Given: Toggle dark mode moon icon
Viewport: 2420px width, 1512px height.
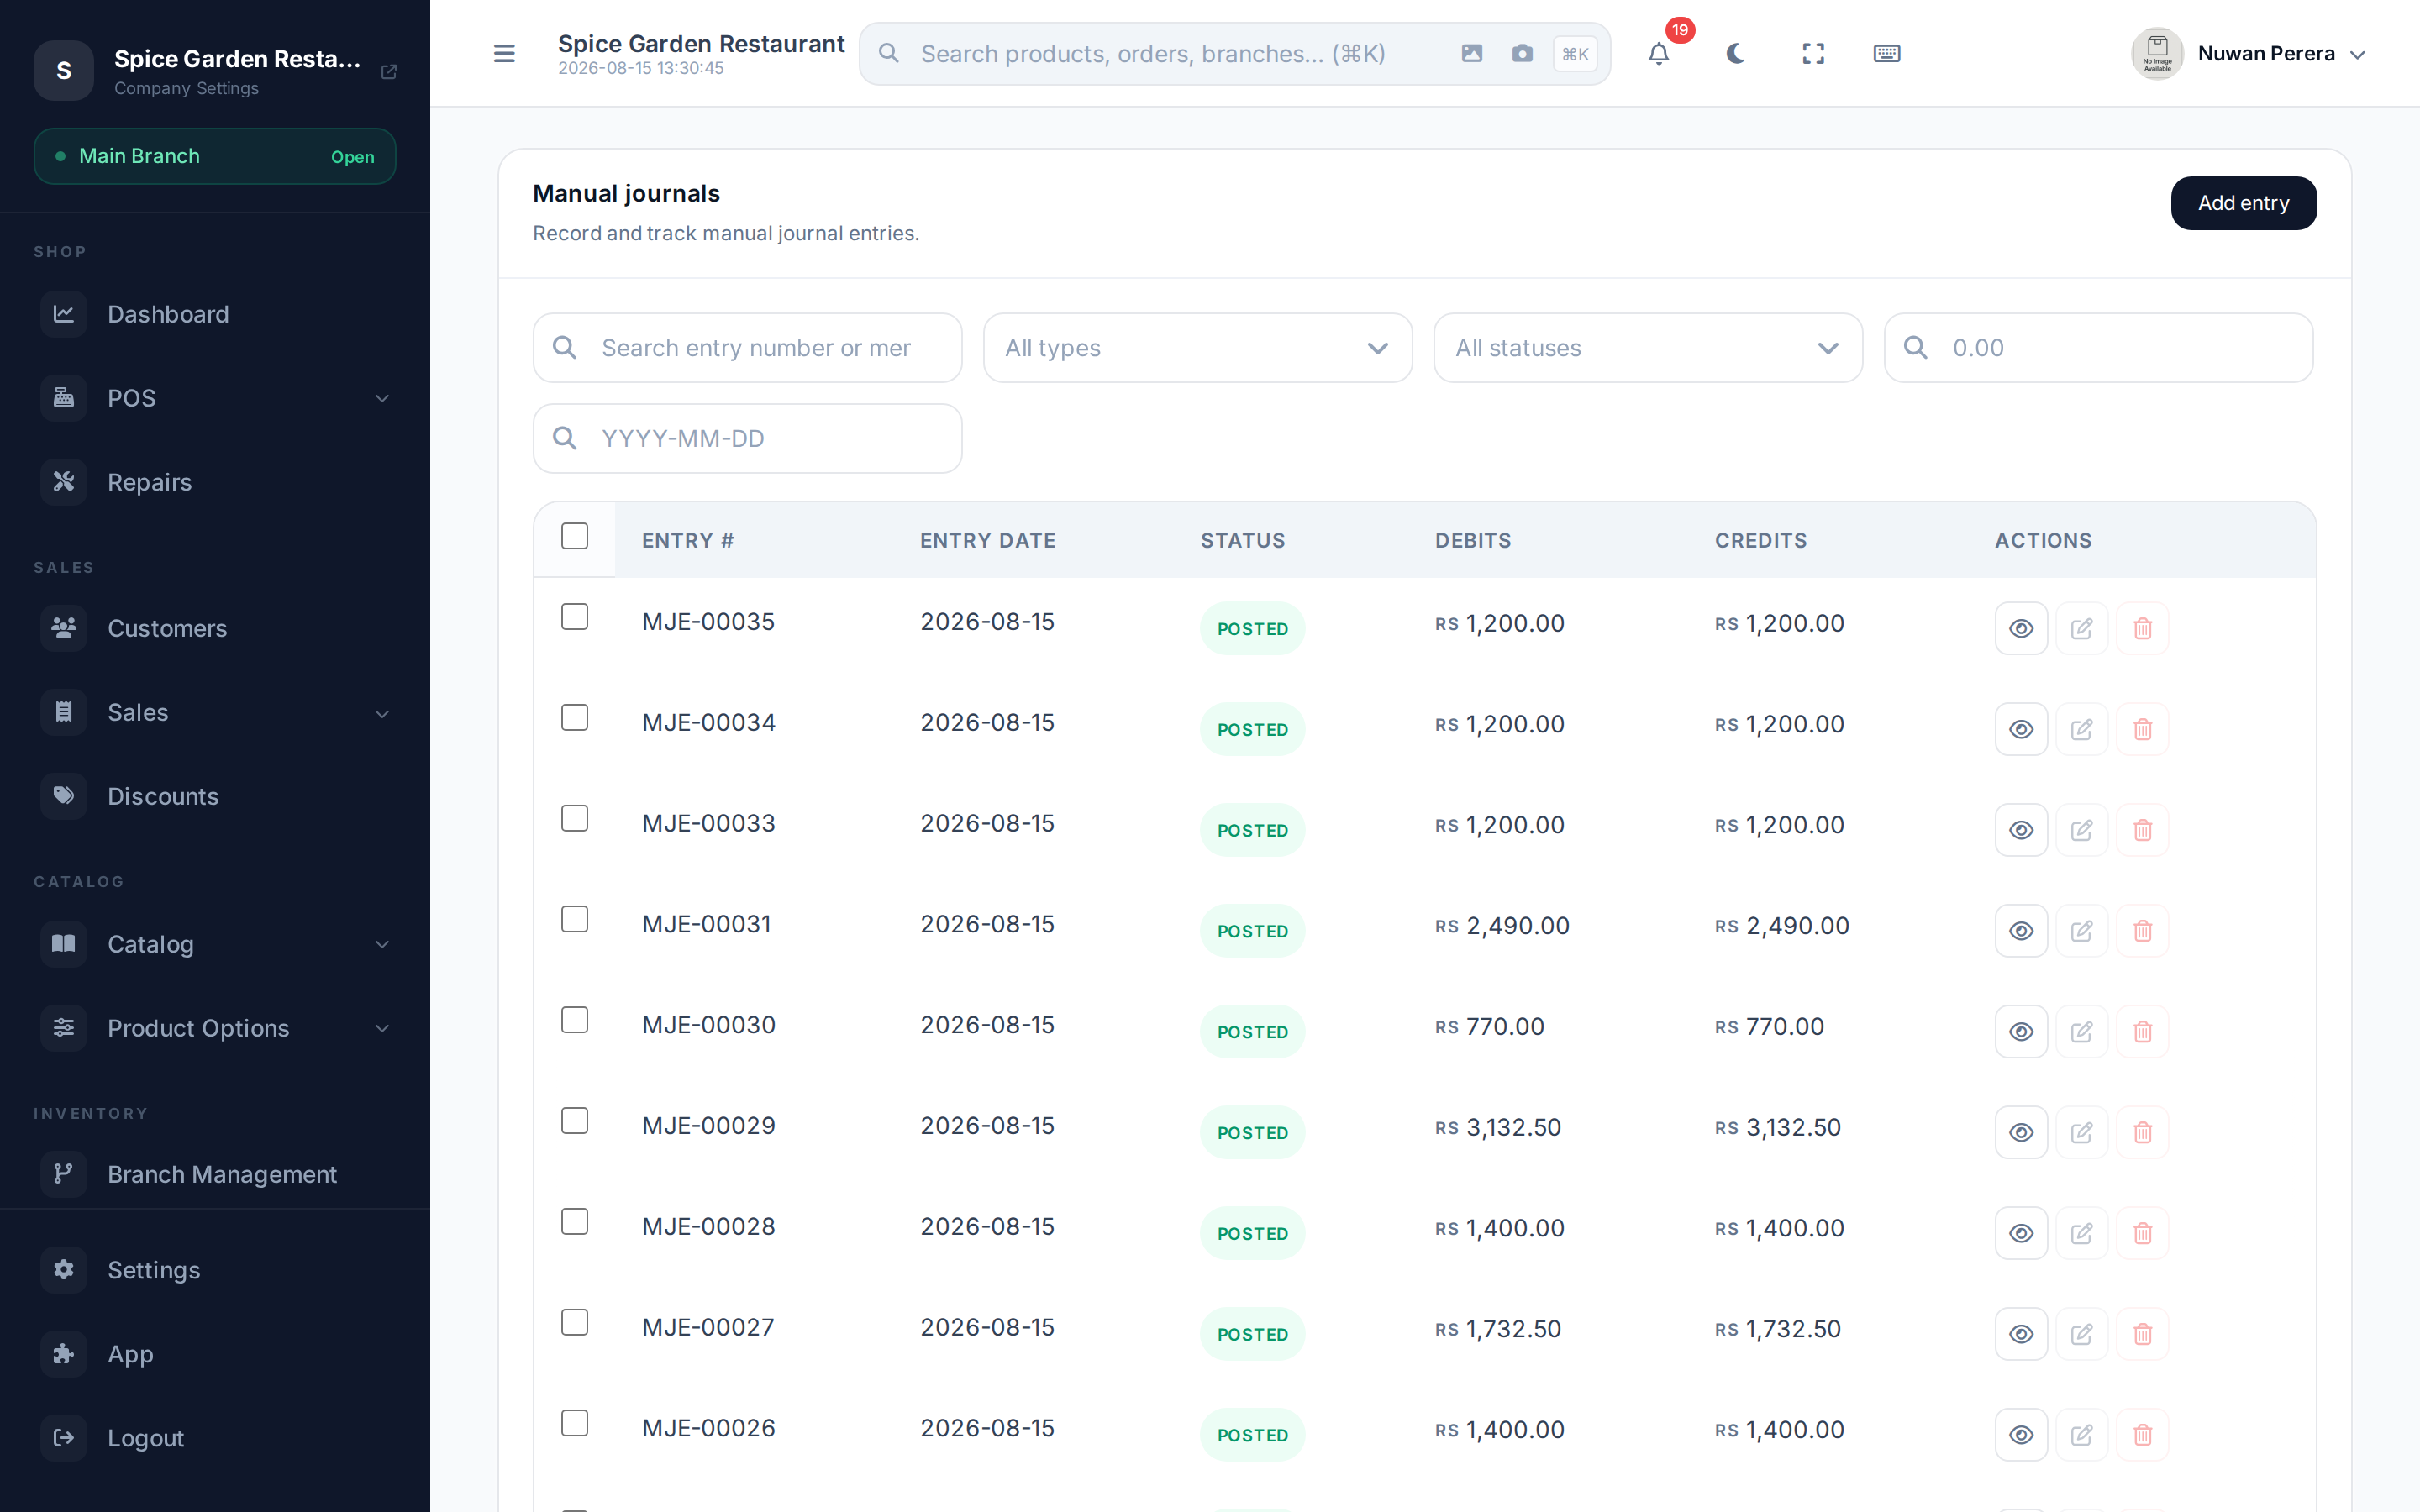Looking at the screenshot, I should coord(1736,54).
